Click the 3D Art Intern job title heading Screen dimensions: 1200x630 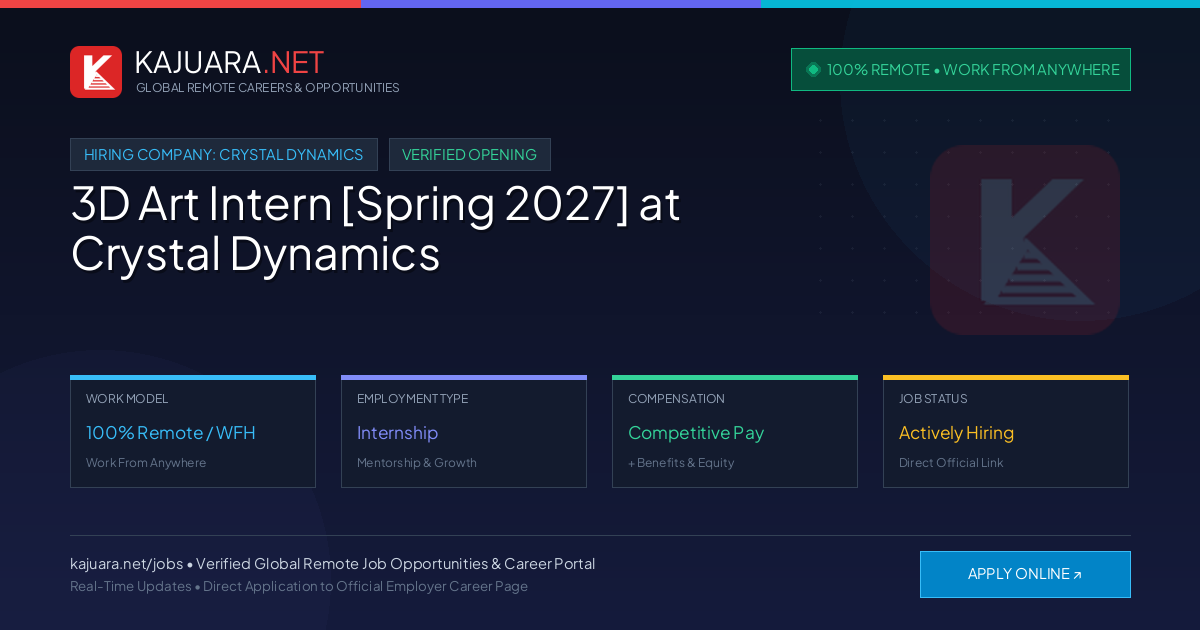click(x=375, y=228)
